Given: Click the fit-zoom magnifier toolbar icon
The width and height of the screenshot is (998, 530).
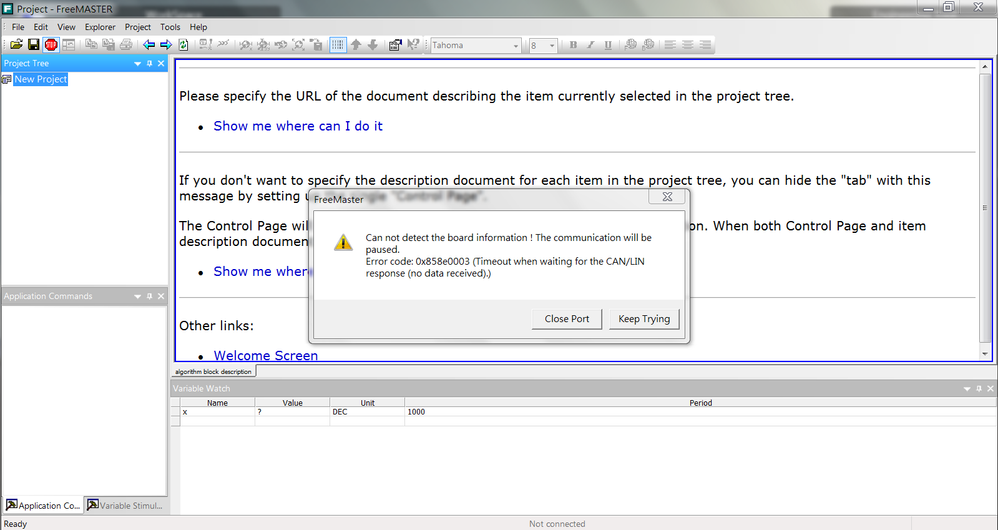Looking at the screenshot, I should click(298, 45).
